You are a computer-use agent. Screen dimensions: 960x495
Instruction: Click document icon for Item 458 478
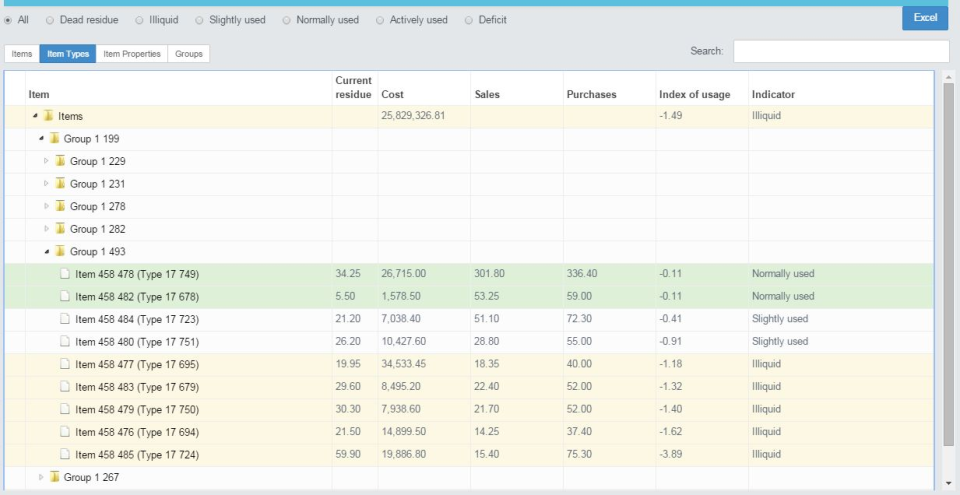pyautogui.click(x=65, y=274)
